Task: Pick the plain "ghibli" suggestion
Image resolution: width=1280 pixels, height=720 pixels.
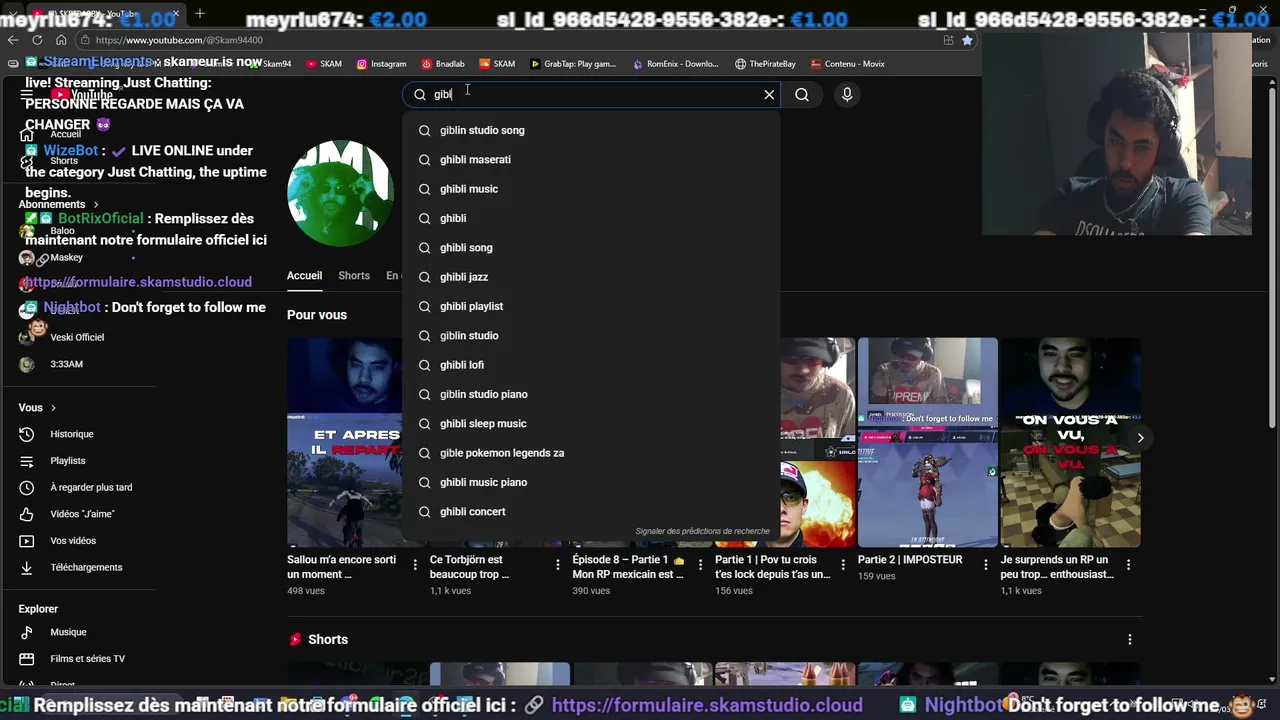Action: tap(591, 218)
